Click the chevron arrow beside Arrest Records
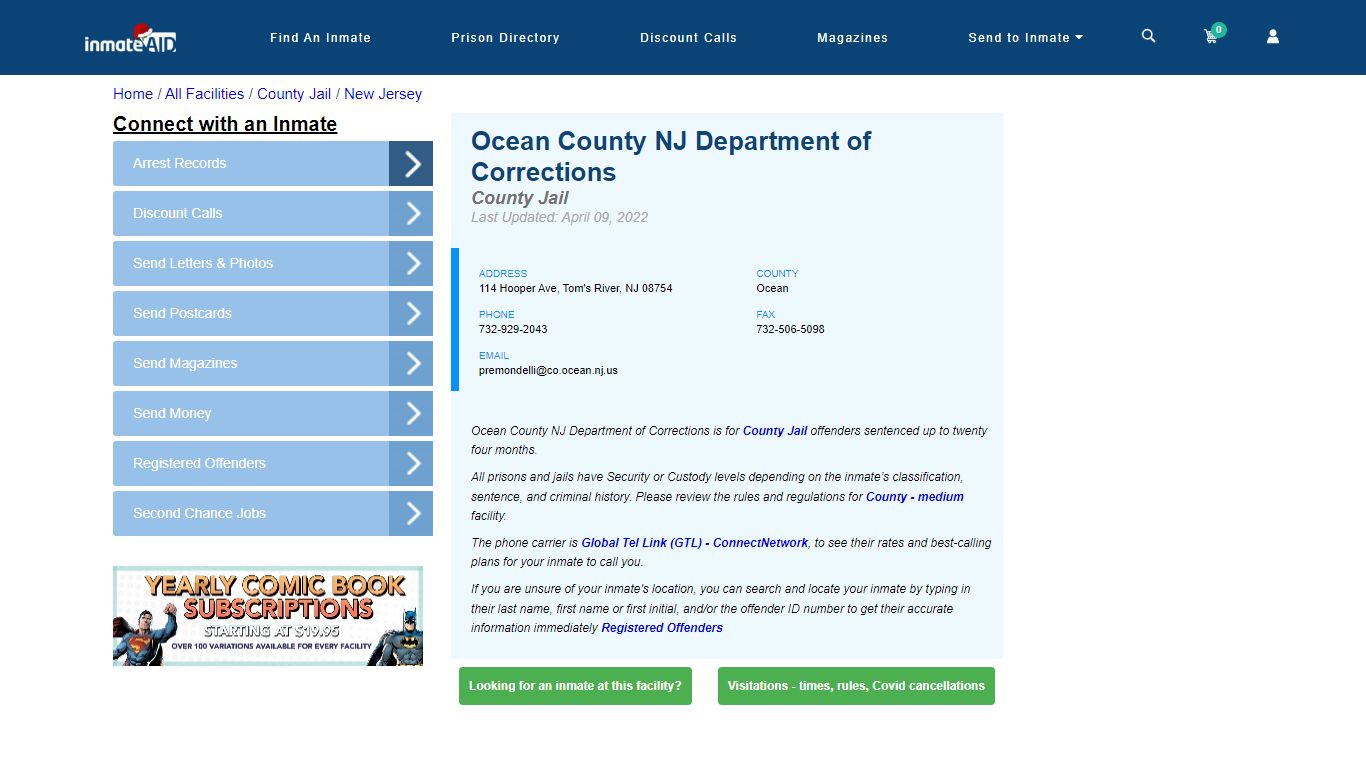The image size is (1366, 768). click(x=411, y=163)
